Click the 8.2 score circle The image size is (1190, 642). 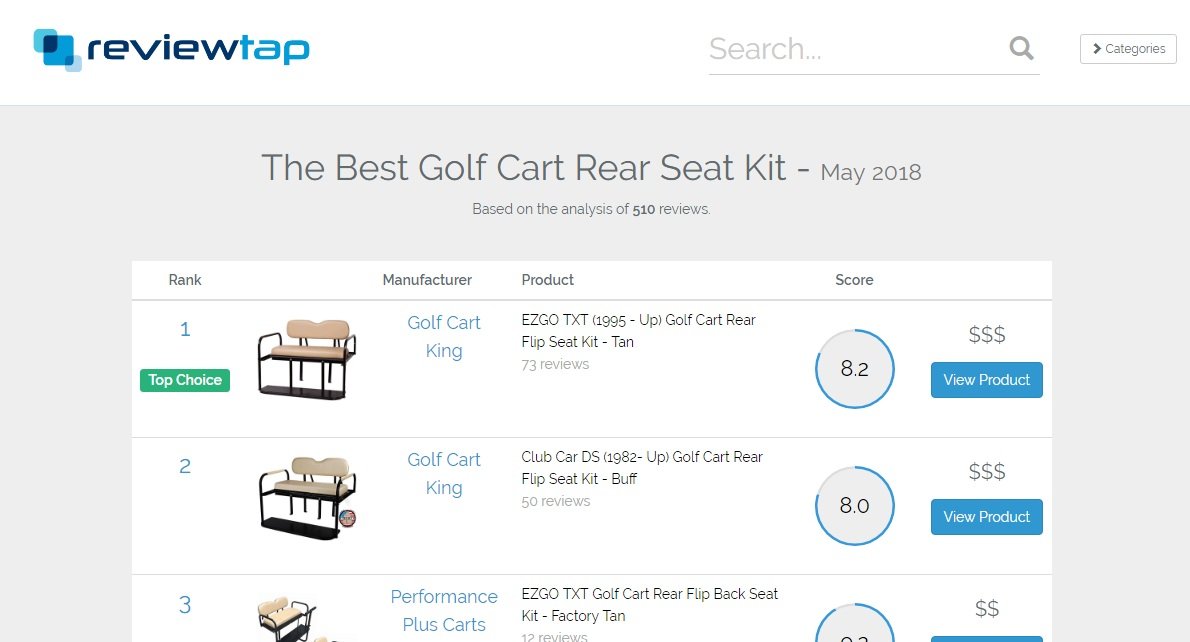point(855,369)
